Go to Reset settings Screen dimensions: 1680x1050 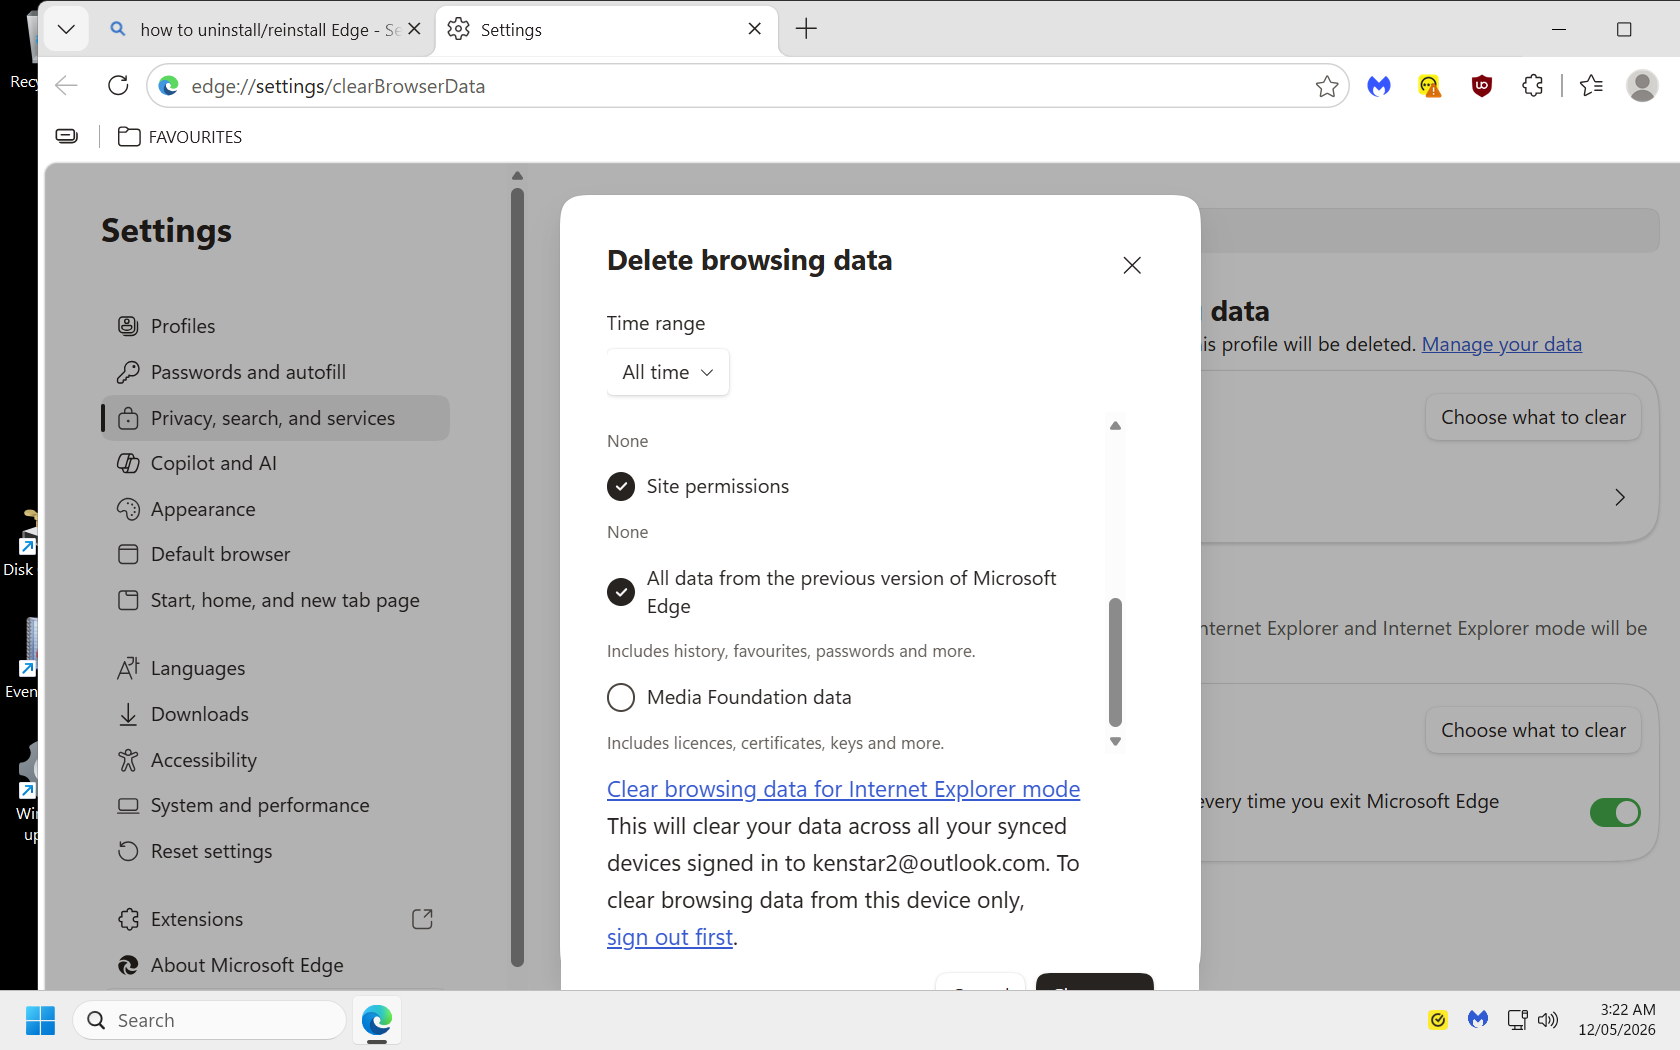coord(276,851)
